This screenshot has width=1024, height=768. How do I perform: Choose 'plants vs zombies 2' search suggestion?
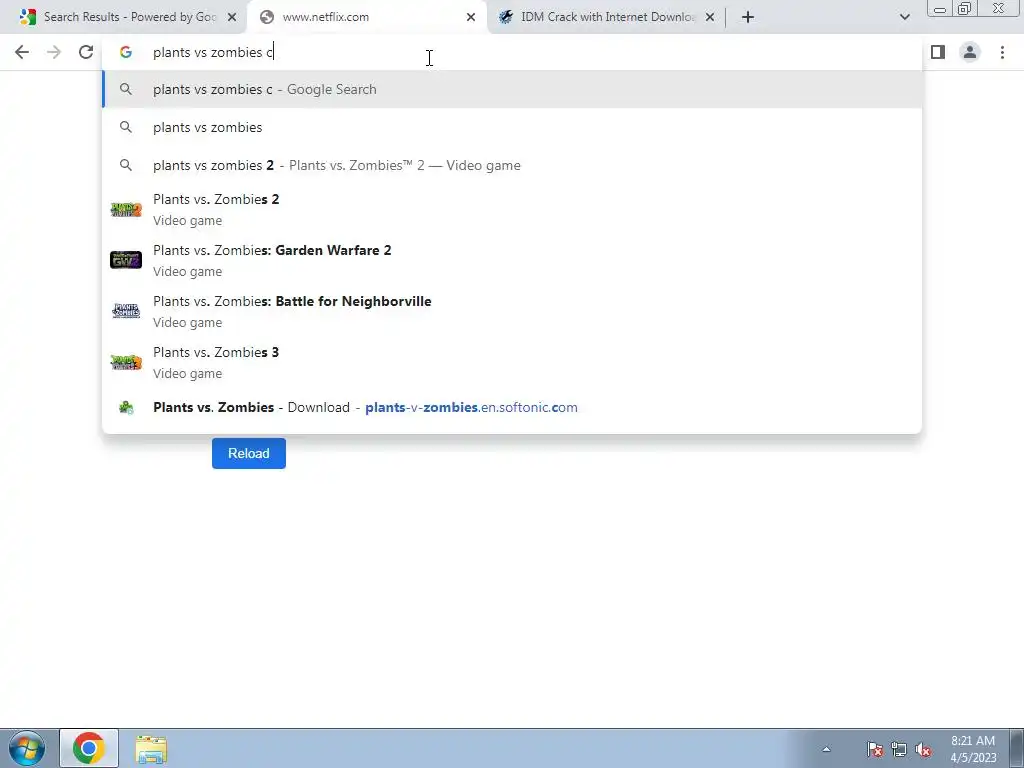coord(512,165)
